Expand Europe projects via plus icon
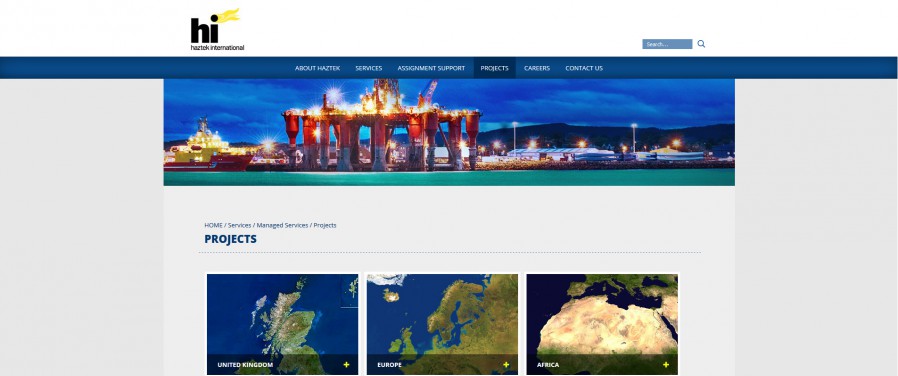Viewport: 898px width, 376px height. (506, 365)
